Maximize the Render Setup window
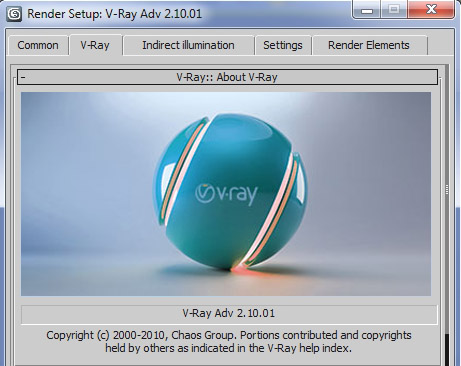The width and height of the screenshot is (461, 366). pyautogui.click(x=394, y=10)
